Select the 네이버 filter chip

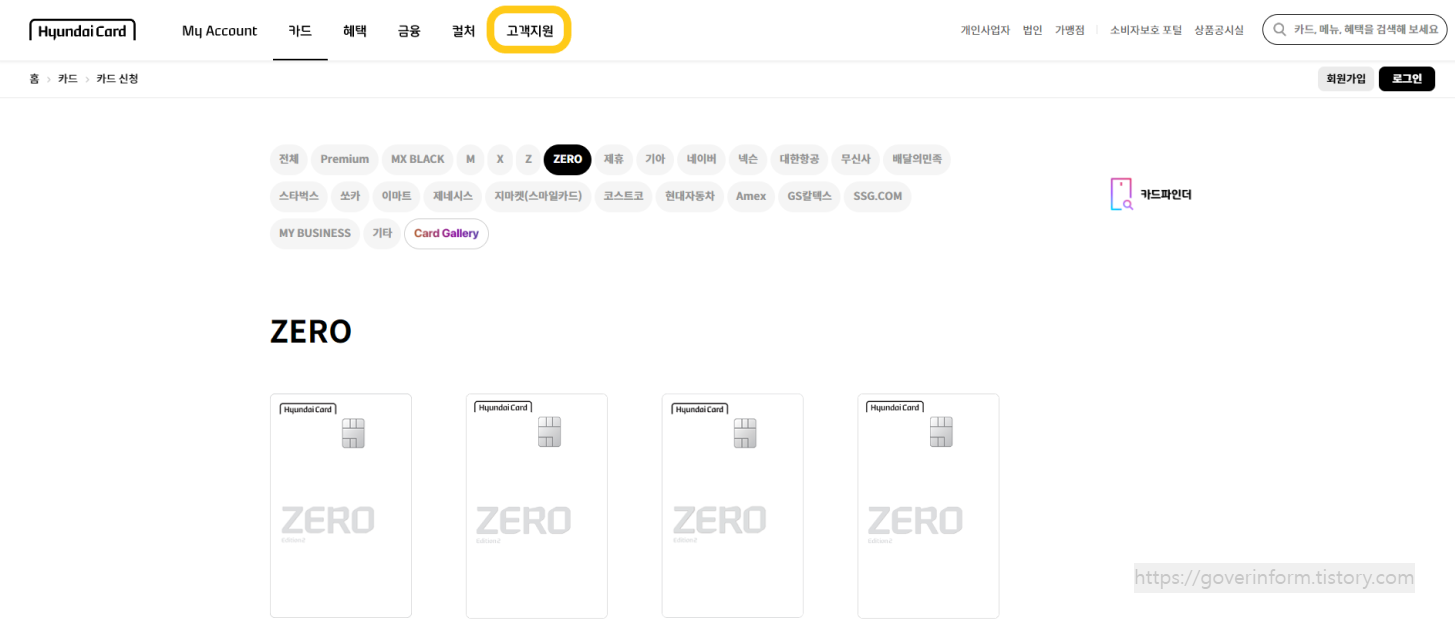[x=701, y=159]
